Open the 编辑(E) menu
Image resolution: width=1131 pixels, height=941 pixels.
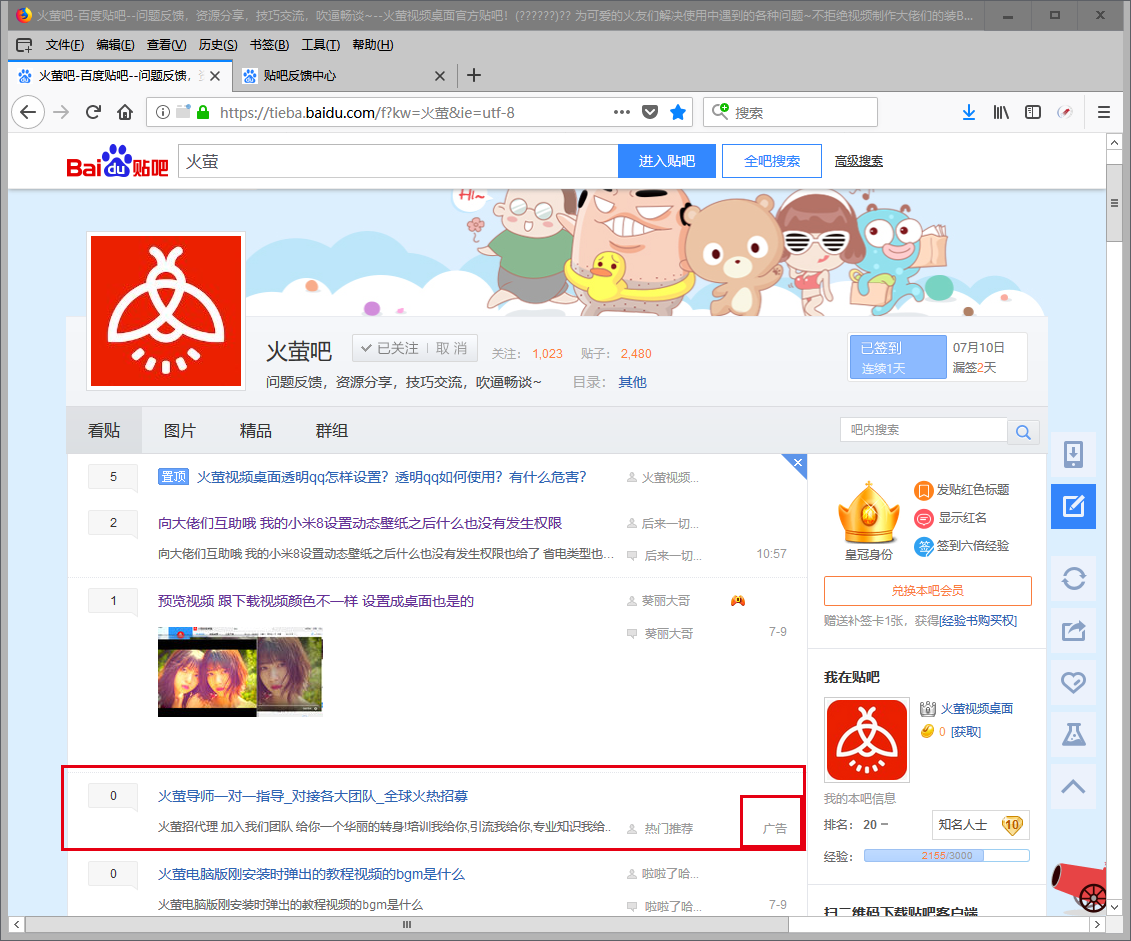[x=115, y=45]
